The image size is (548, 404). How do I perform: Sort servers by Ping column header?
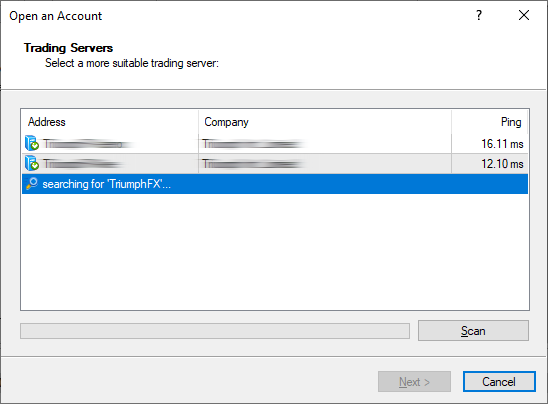[489, 122]
